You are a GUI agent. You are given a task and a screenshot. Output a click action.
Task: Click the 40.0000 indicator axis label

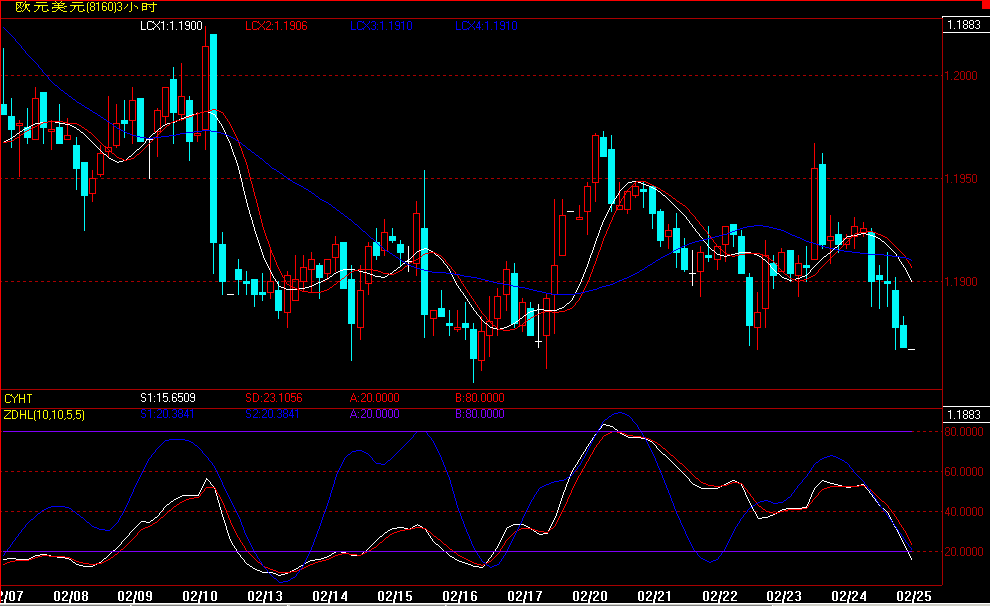[x=963, y=512]
